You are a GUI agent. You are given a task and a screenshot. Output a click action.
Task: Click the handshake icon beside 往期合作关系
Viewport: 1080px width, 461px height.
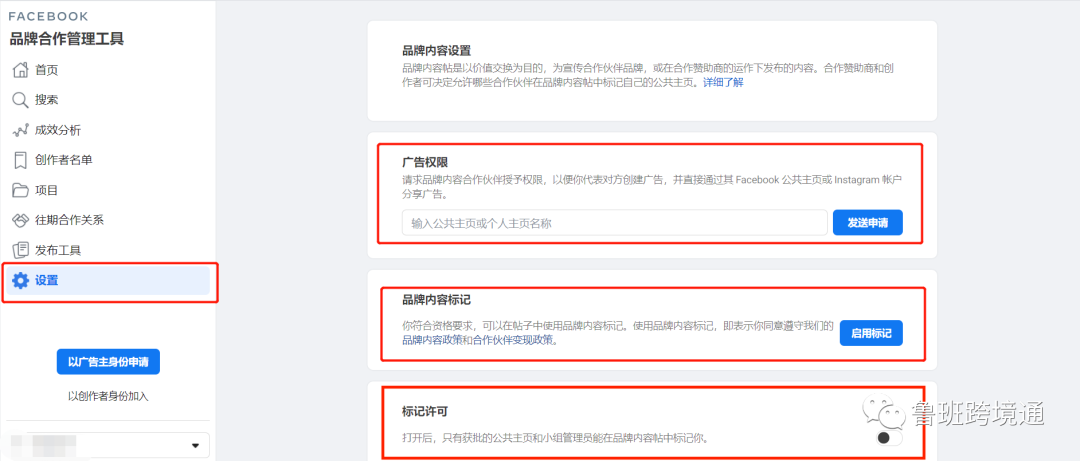coord(21,221)
